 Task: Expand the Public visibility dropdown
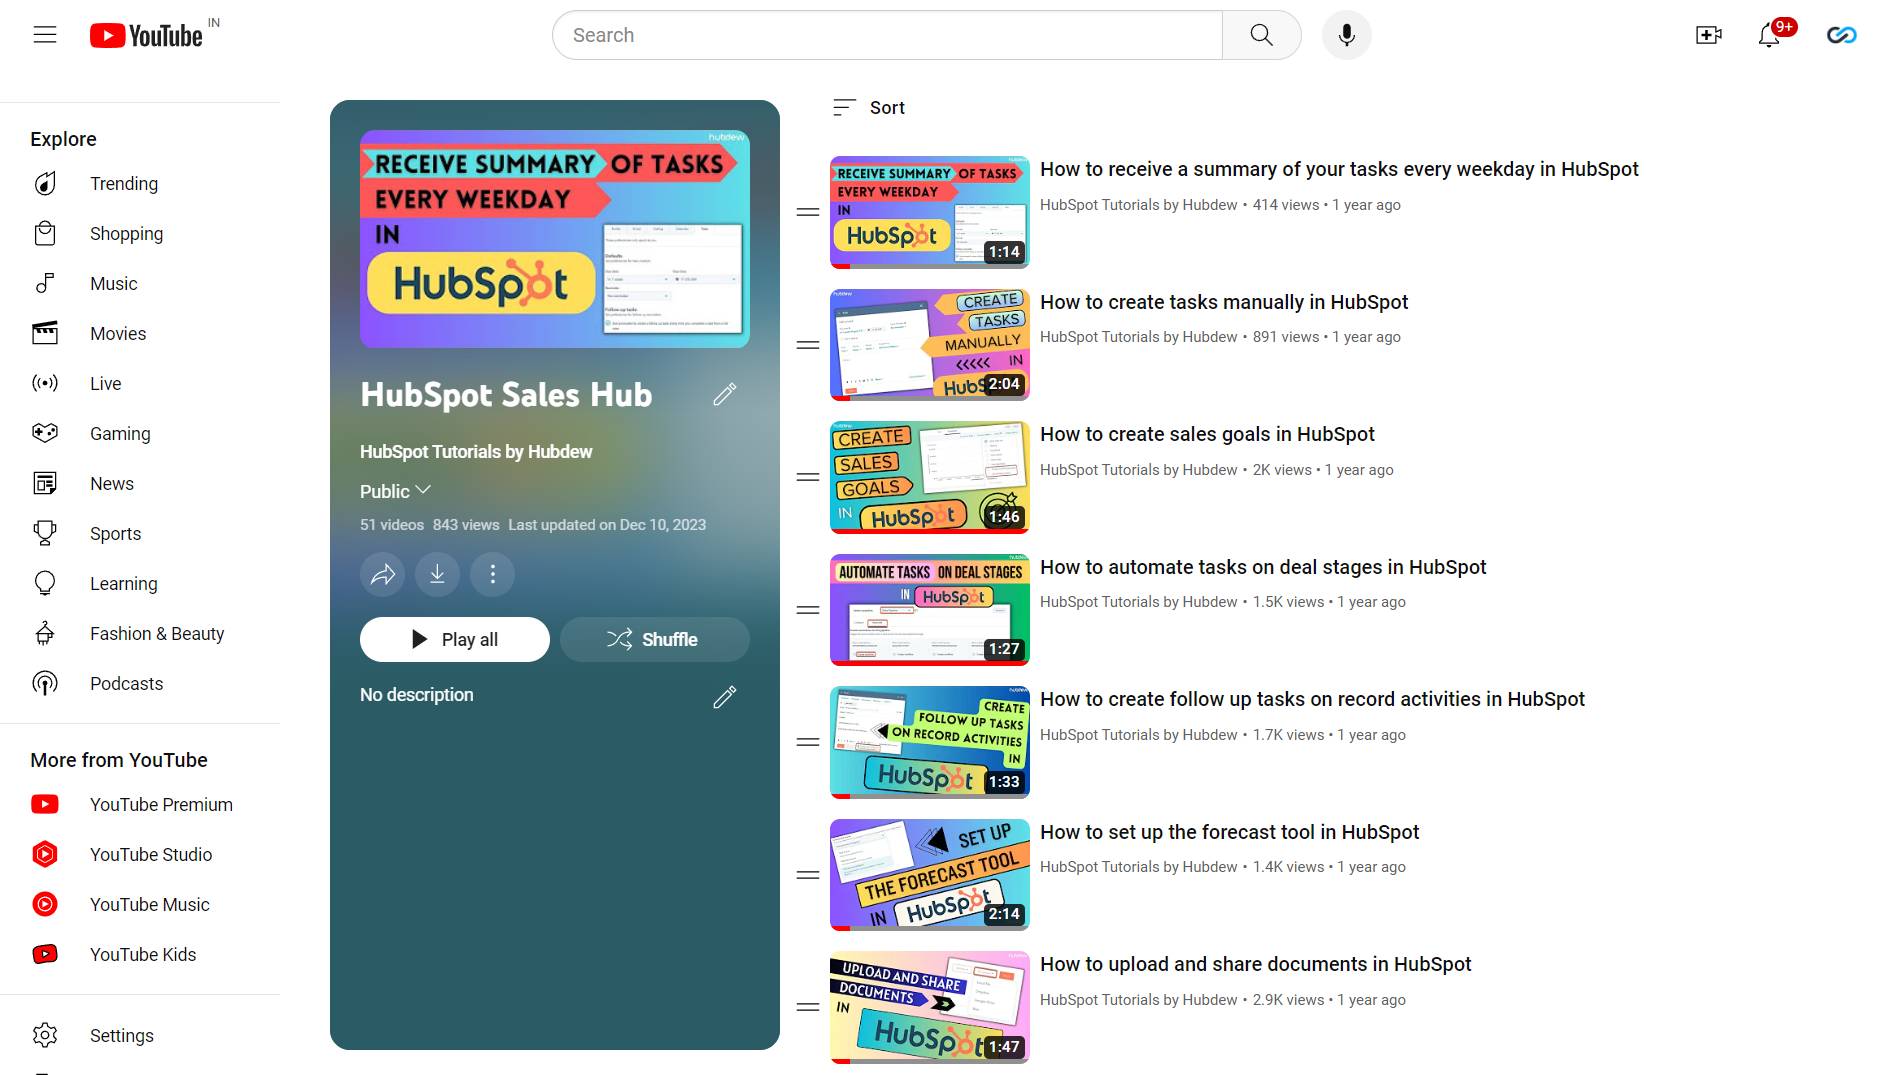(x=395, y=491)
